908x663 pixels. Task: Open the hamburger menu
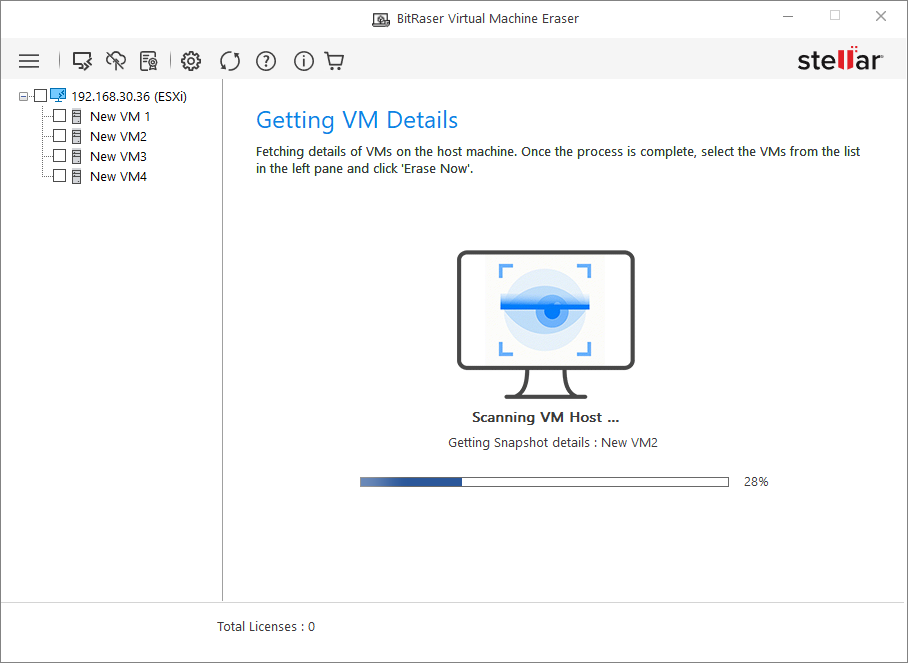pyautogui.click(x=29, y=61)
